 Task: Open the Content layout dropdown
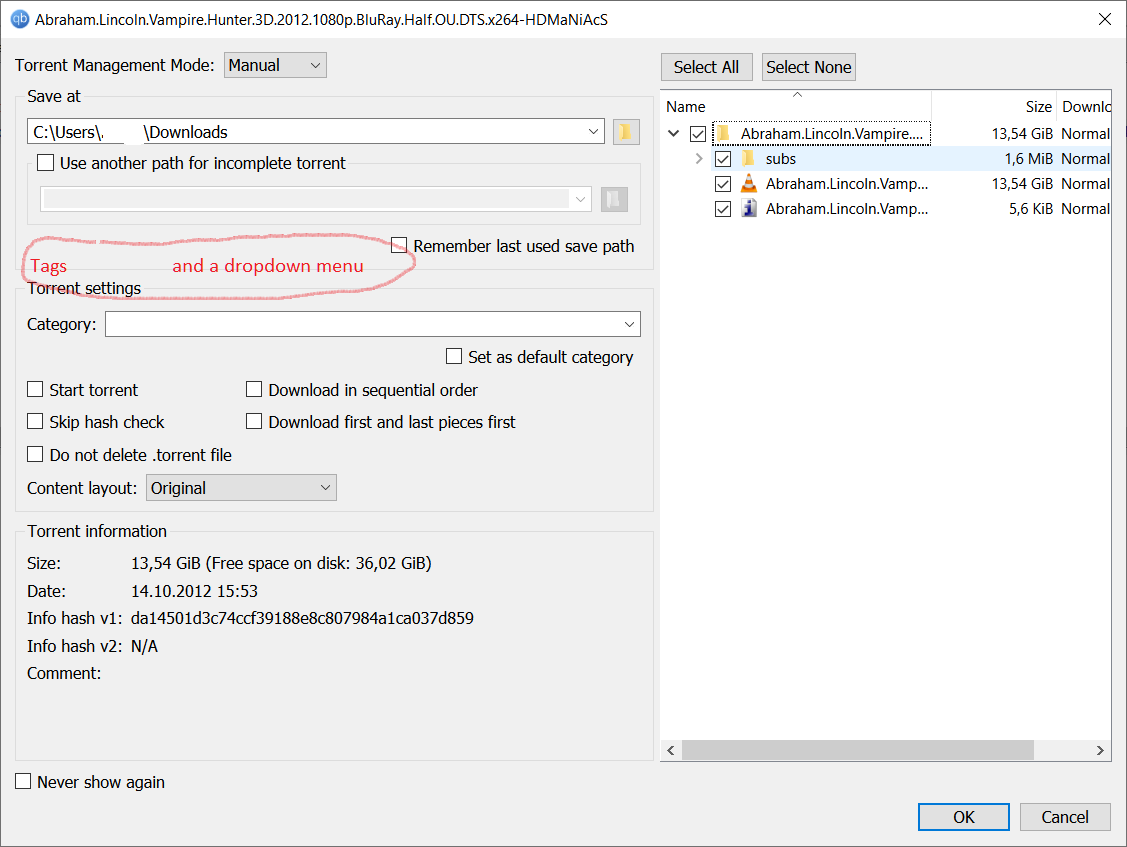coord(240,487)
